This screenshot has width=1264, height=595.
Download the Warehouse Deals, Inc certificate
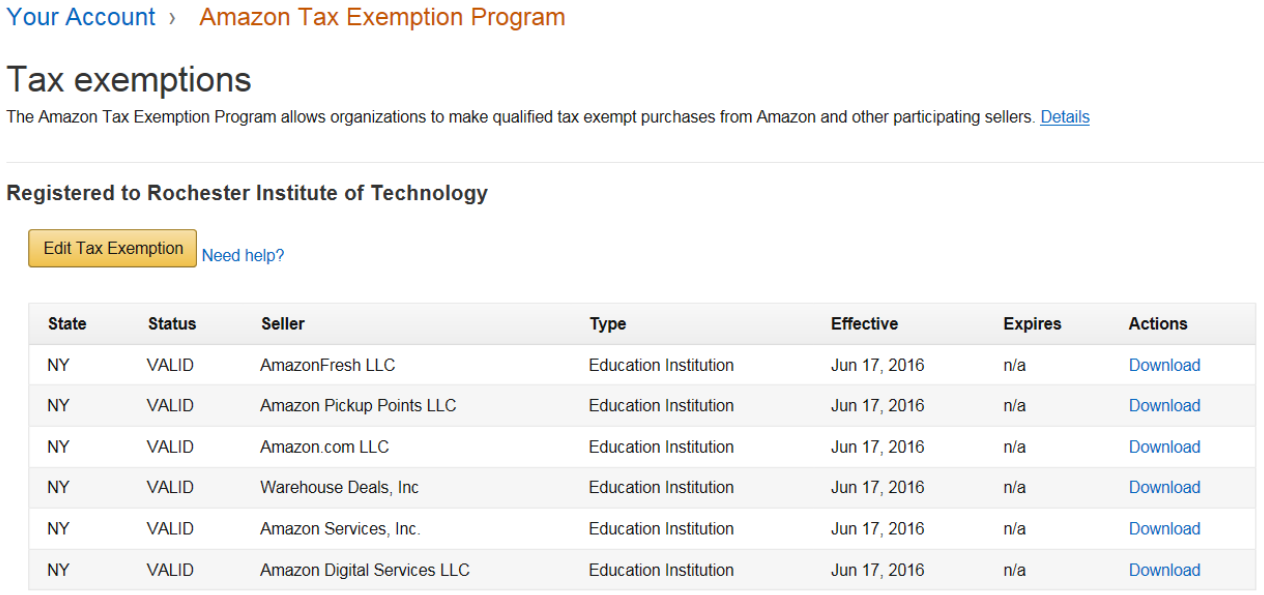pos(1164,487)
